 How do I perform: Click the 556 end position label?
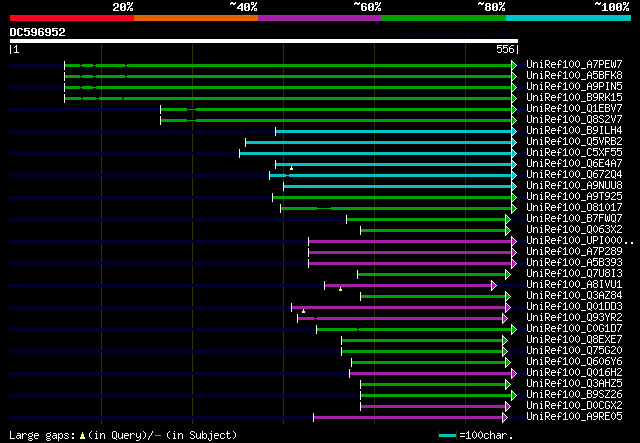click(505, 49)
